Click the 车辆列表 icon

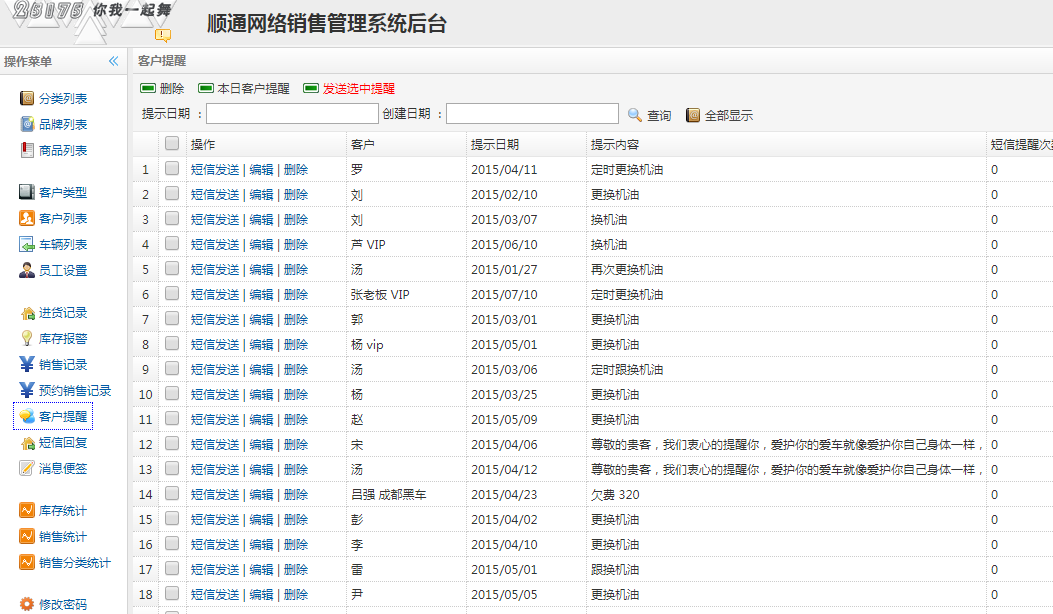pyautogui.click(x=27, y=244)
